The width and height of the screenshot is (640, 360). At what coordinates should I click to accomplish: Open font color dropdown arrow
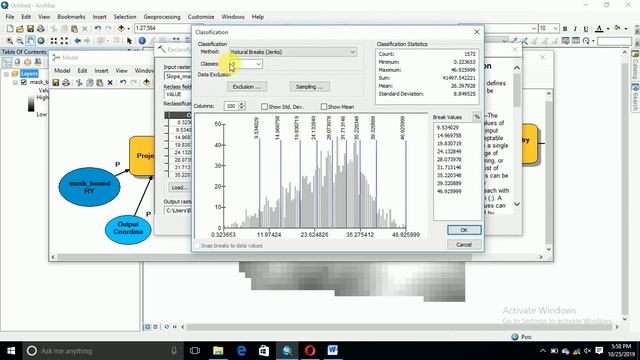coord(608,29)
